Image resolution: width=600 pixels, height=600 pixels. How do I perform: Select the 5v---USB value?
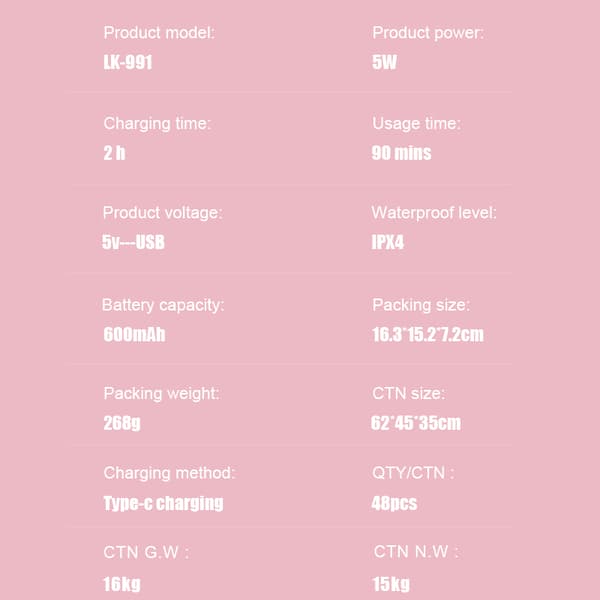pyautogui.click(x=133, y=242)
